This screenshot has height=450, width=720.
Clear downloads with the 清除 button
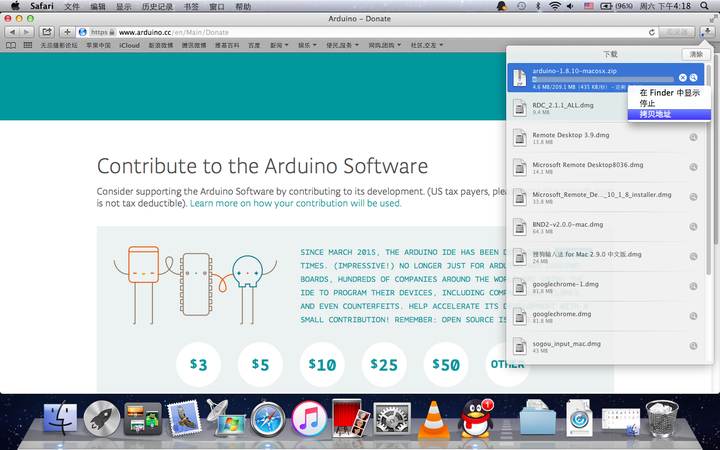click(x=696, y=54)
